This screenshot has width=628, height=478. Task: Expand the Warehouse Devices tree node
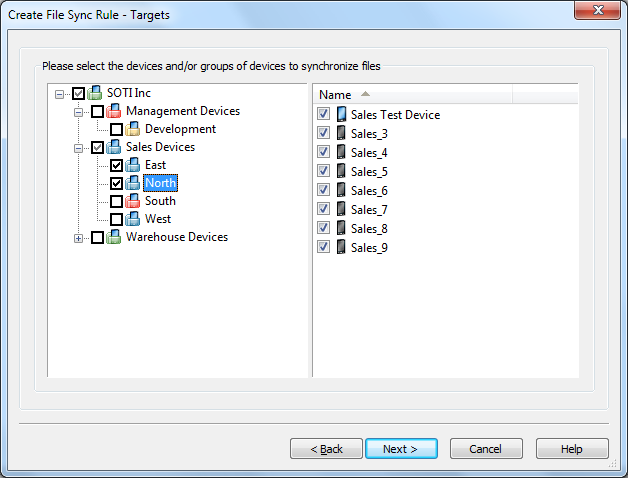[78, 238]
